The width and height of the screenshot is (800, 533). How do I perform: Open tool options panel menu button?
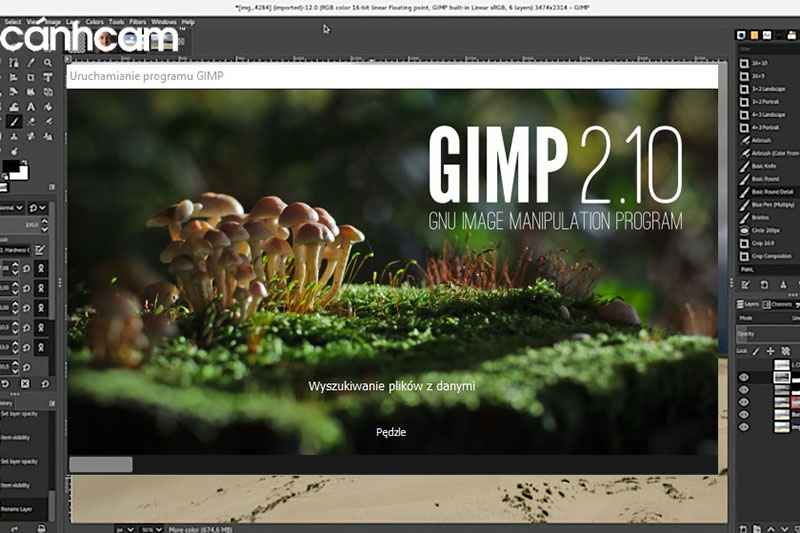coord(52,187)
